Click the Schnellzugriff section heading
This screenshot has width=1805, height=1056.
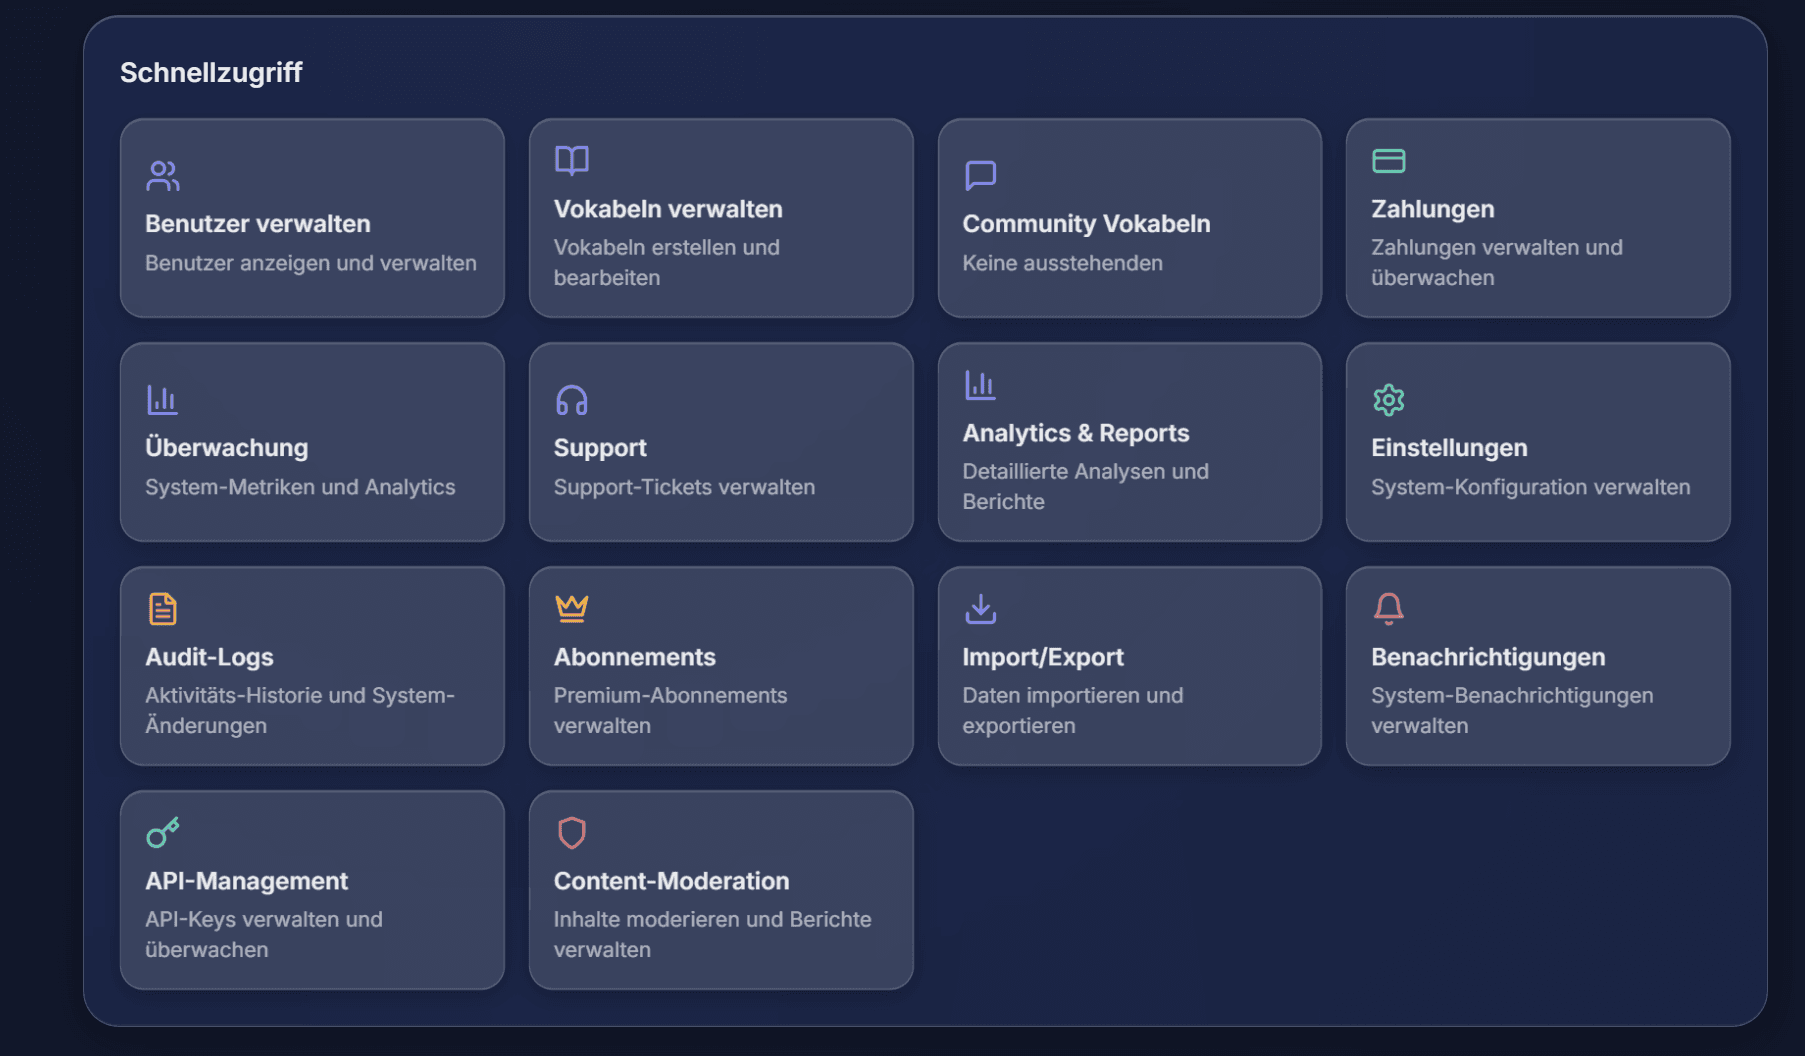[211, 72]
